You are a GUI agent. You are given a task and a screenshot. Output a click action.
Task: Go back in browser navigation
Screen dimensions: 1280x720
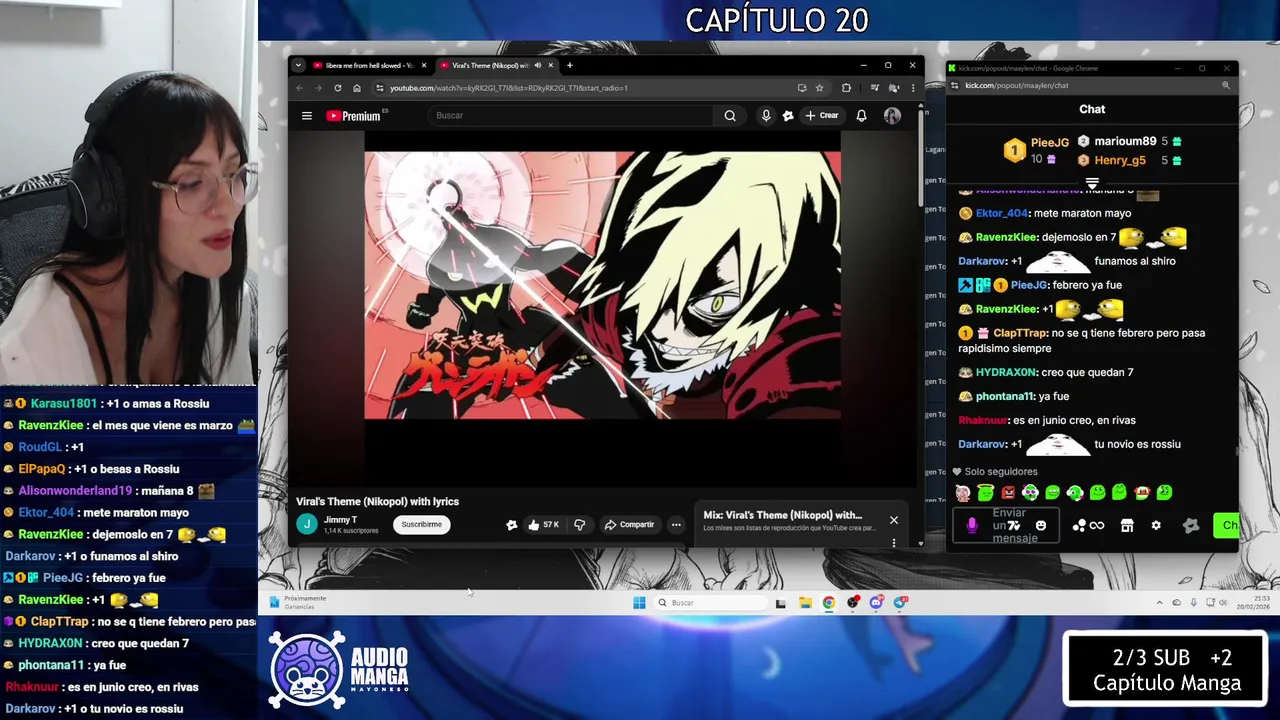299,88
